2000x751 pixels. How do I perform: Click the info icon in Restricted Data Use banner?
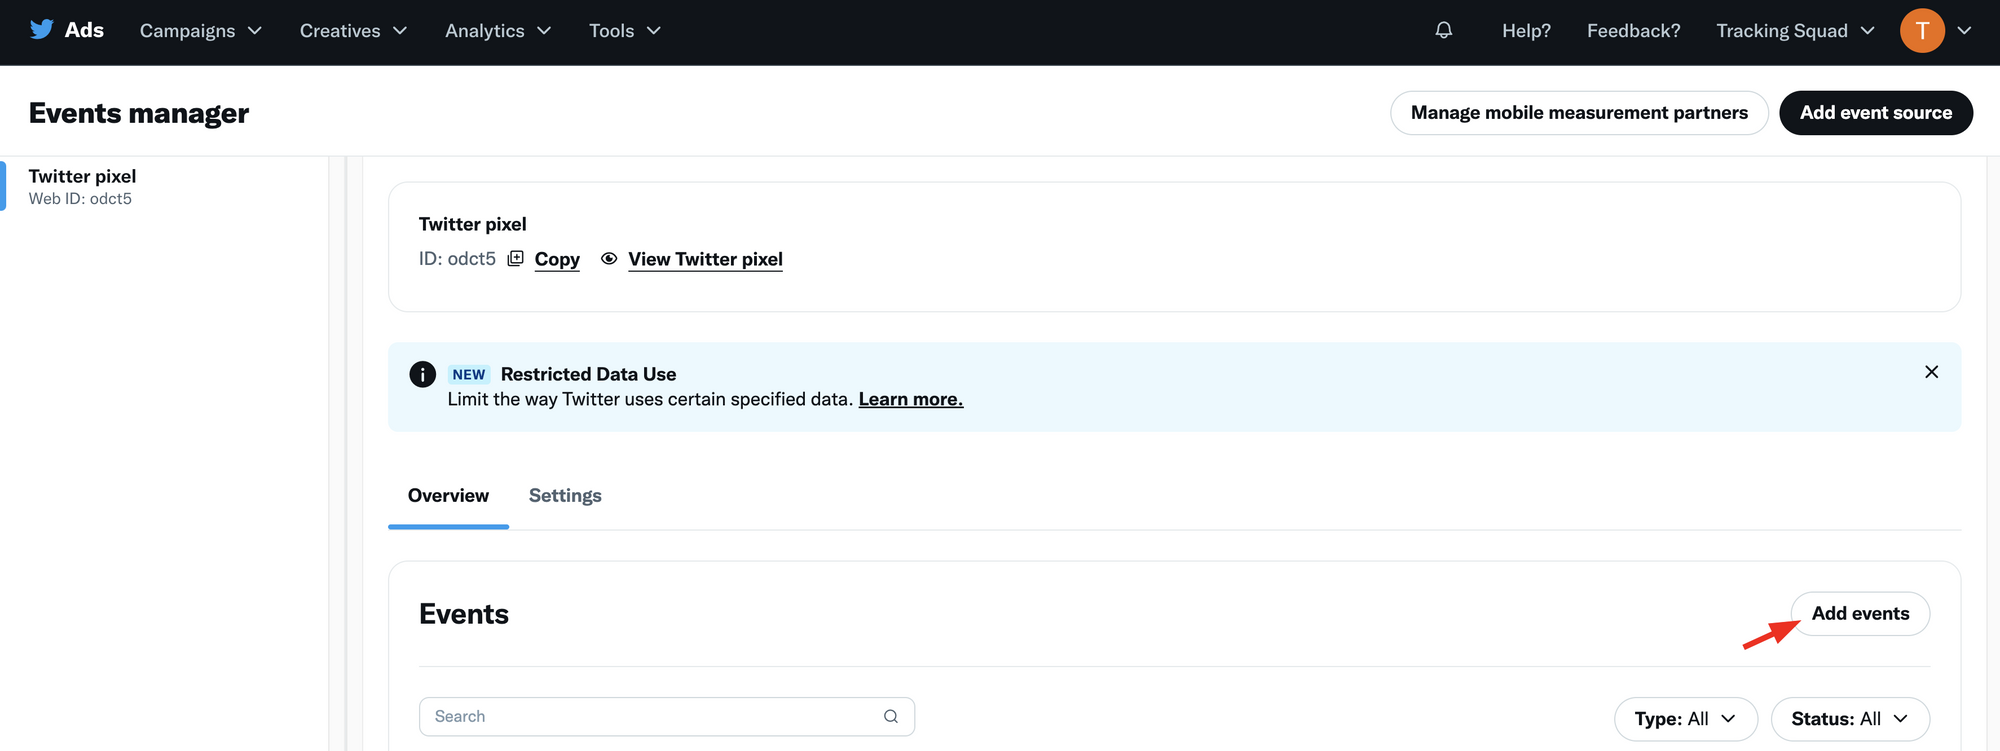click(422, 374)
